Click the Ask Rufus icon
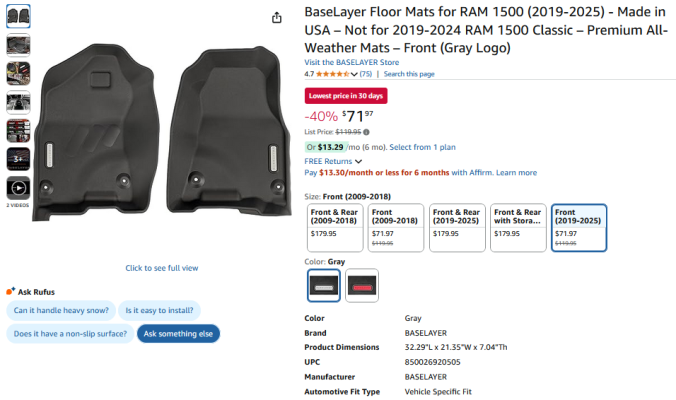 pos(10,291)
